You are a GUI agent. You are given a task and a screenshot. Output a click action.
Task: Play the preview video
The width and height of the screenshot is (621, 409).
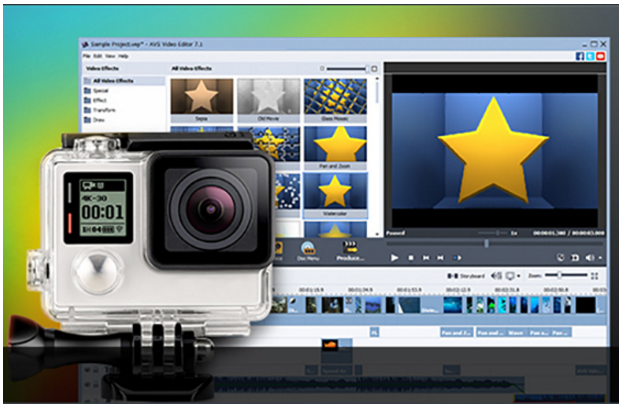[x=394, y=258]
